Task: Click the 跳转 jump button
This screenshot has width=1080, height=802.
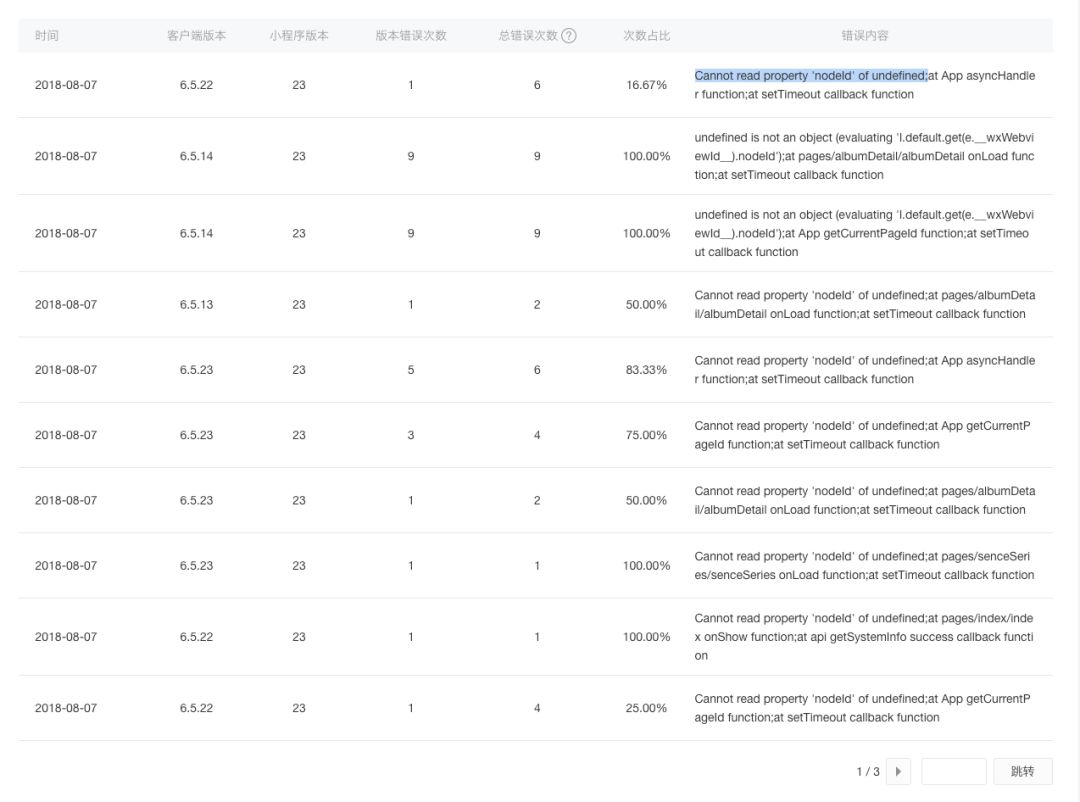Action: (x=1022, y=771)
